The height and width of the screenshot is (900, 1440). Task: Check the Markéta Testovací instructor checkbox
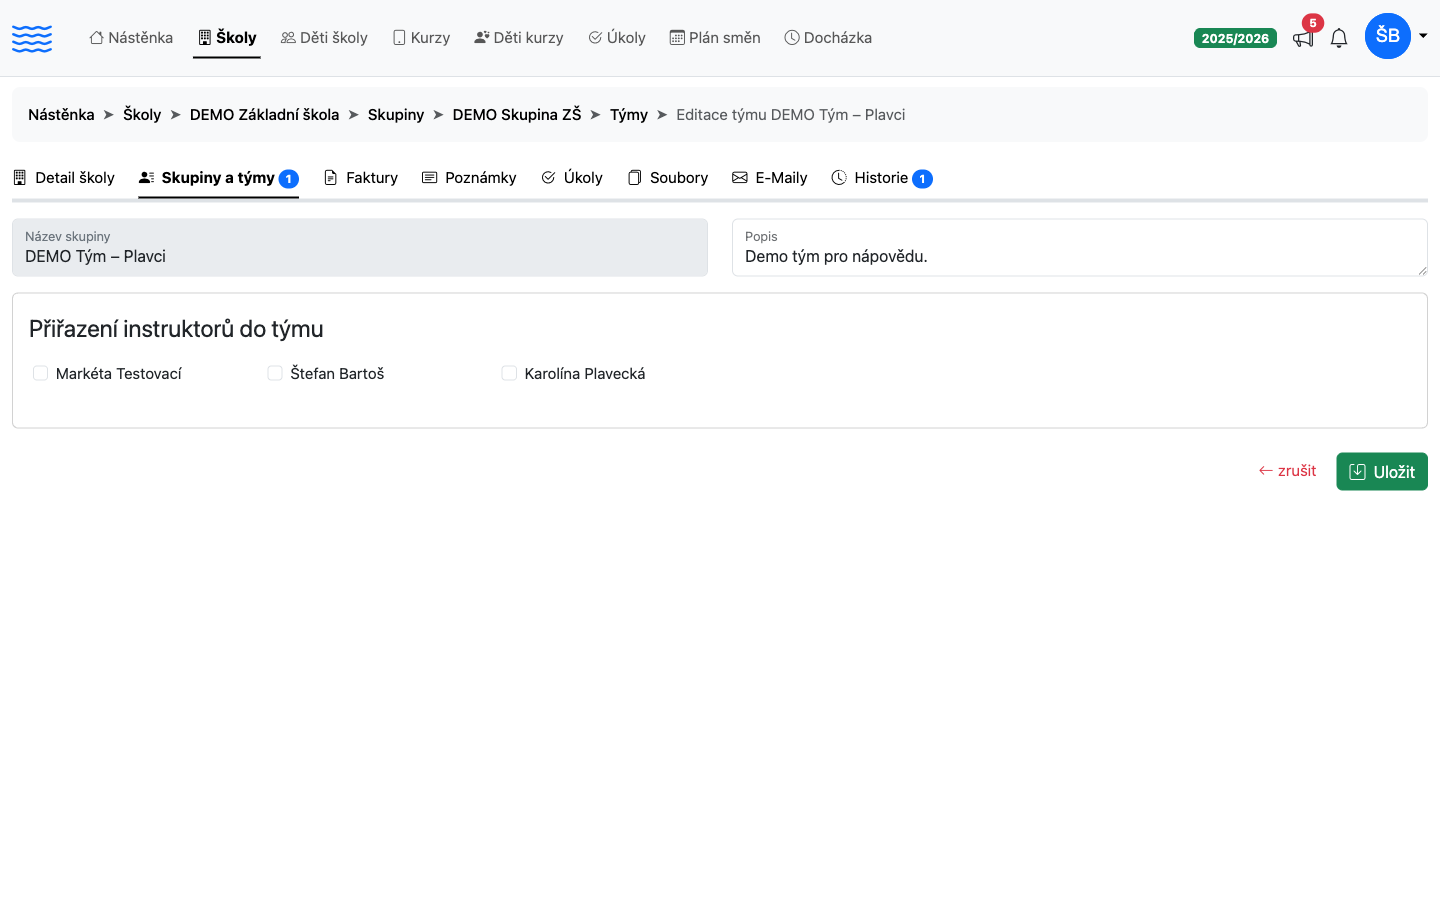point(41,373)
